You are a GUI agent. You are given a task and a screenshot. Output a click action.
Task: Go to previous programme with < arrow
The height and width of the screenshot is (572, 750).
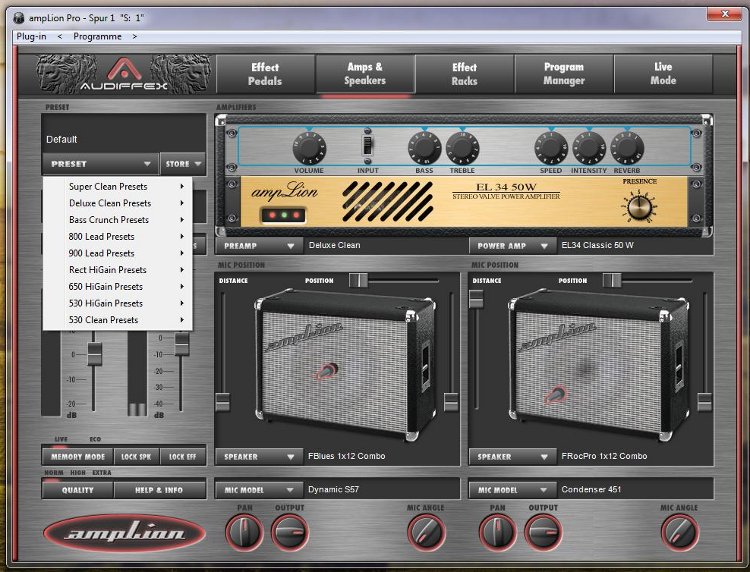(59, 36)
